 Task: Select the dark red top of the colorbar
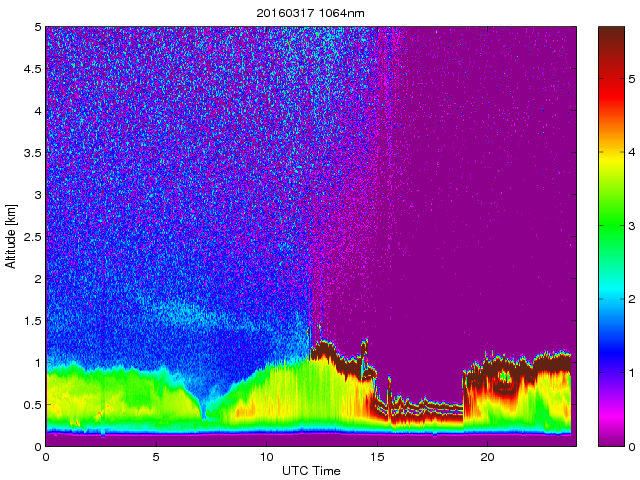tap(611, 45)
